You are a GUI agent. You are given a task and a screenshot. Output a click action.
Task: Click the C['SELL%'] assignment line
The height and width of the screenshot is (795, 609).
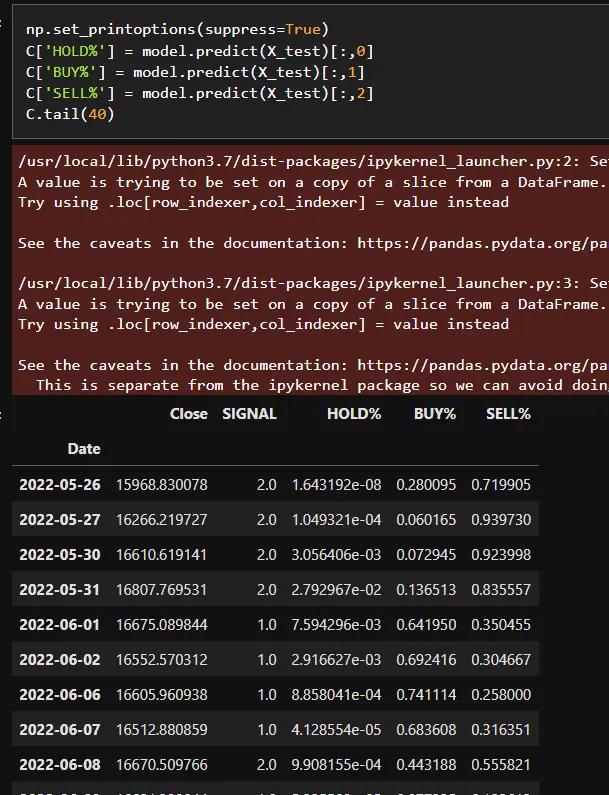coord(200,93)
